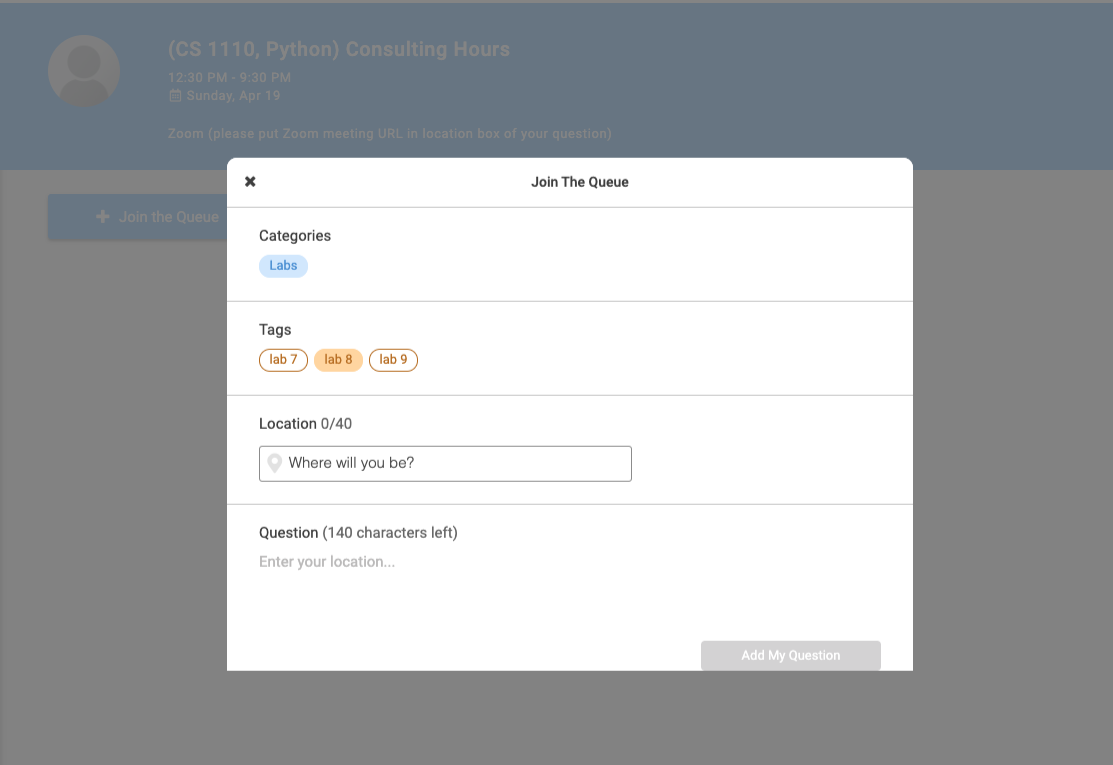The width and height of the screenshot is (1113, 765).
Task: Click the profile avatar in the header
Action: click(84, 71)
